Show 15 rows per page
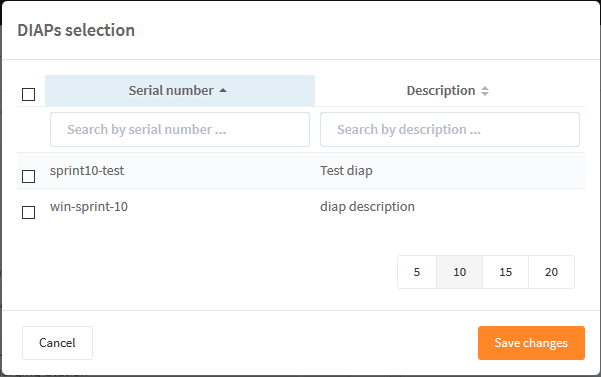Image resolution: width=601 pixels, height=377 pixels. click(x=506, y=272)
